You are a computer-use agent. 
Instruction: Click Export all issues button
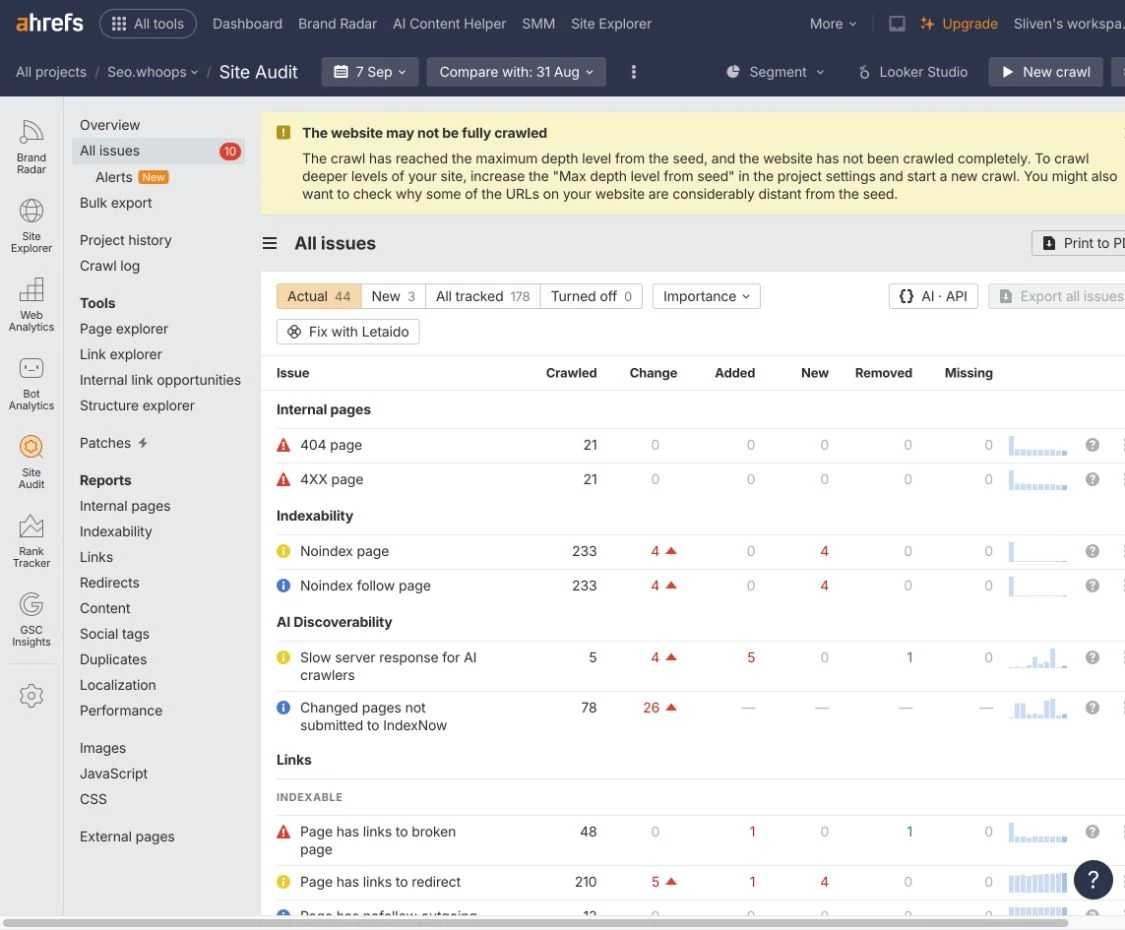point(1057,296)
